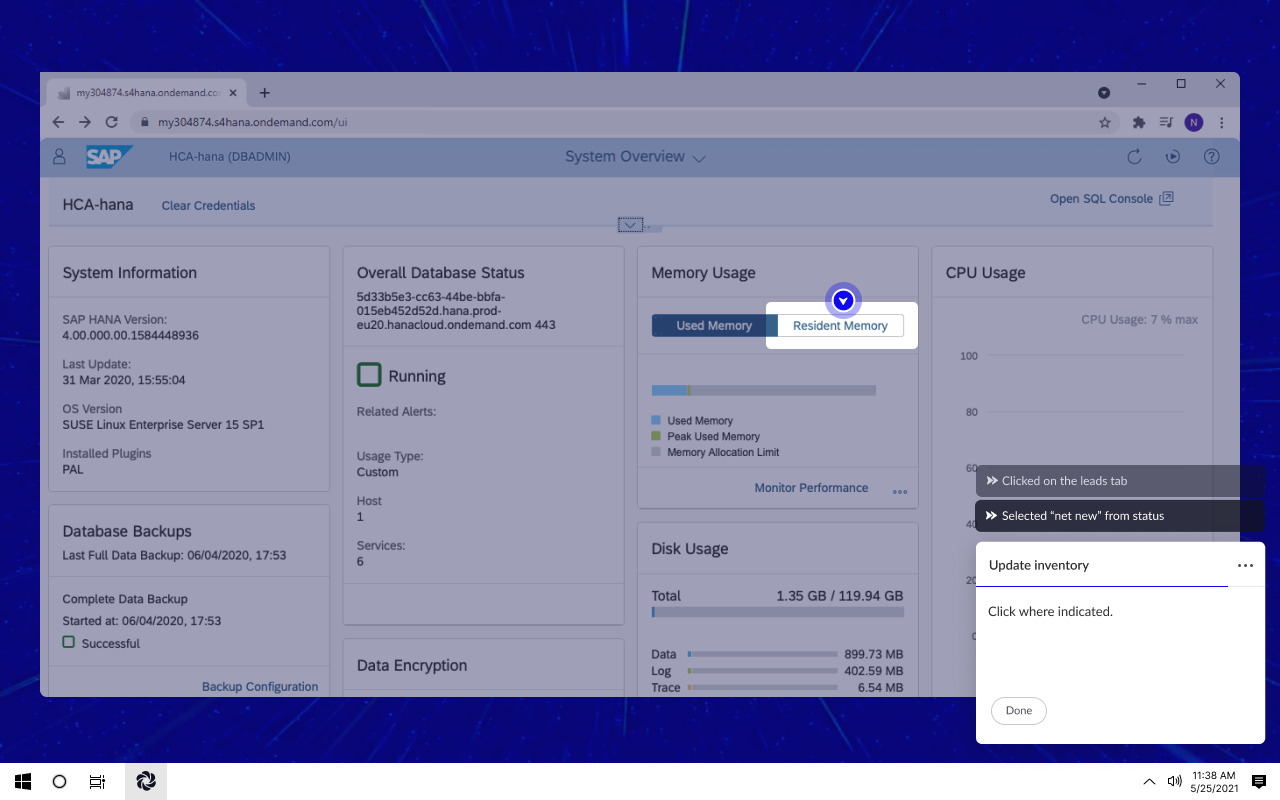Viewport: 1280px width, 800px height.
Task: Reload the page in Chrome
Action: point(112,122)
